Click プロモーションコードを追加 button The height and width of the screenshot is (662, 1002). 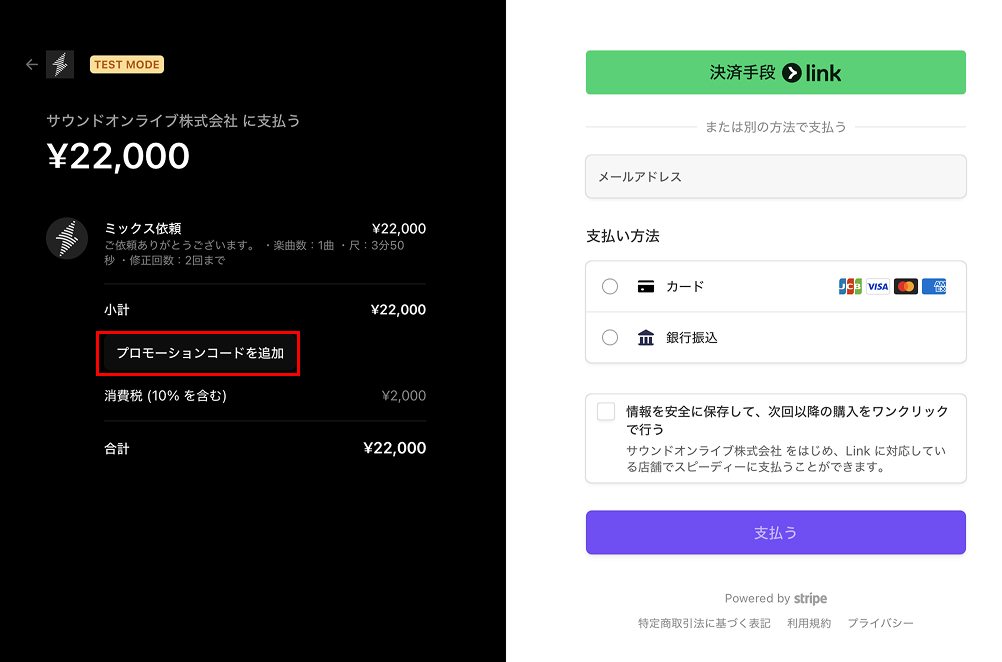tap(199, 353)
